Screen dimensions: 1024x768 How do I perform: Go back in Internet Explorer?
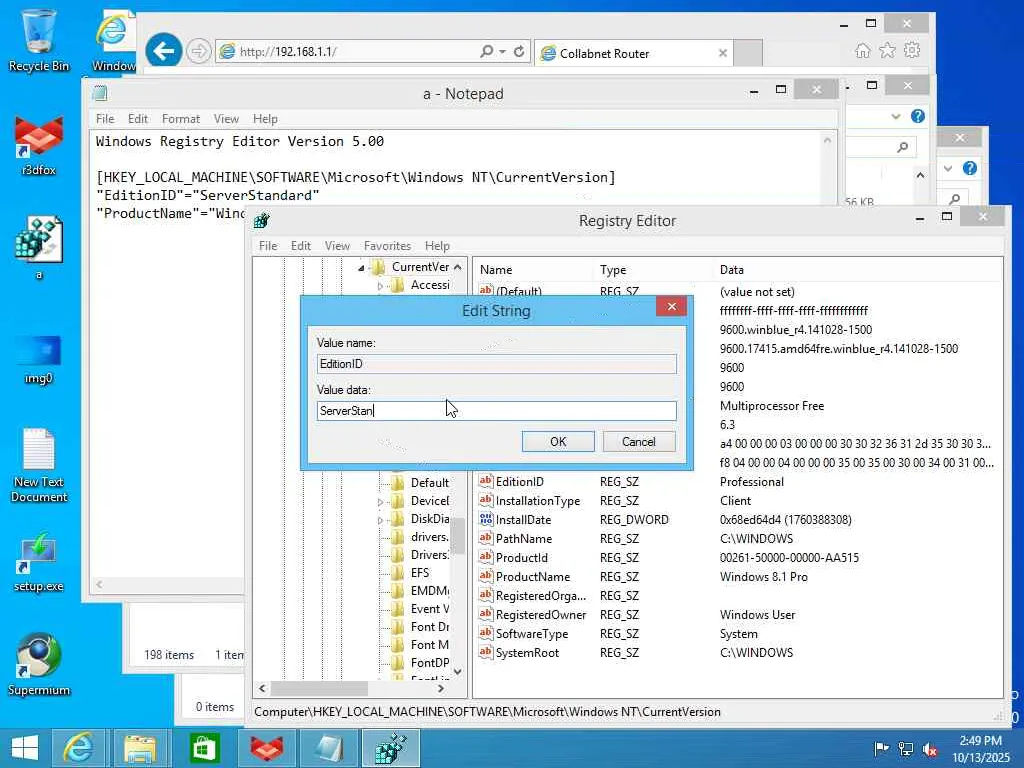(163, 50)
